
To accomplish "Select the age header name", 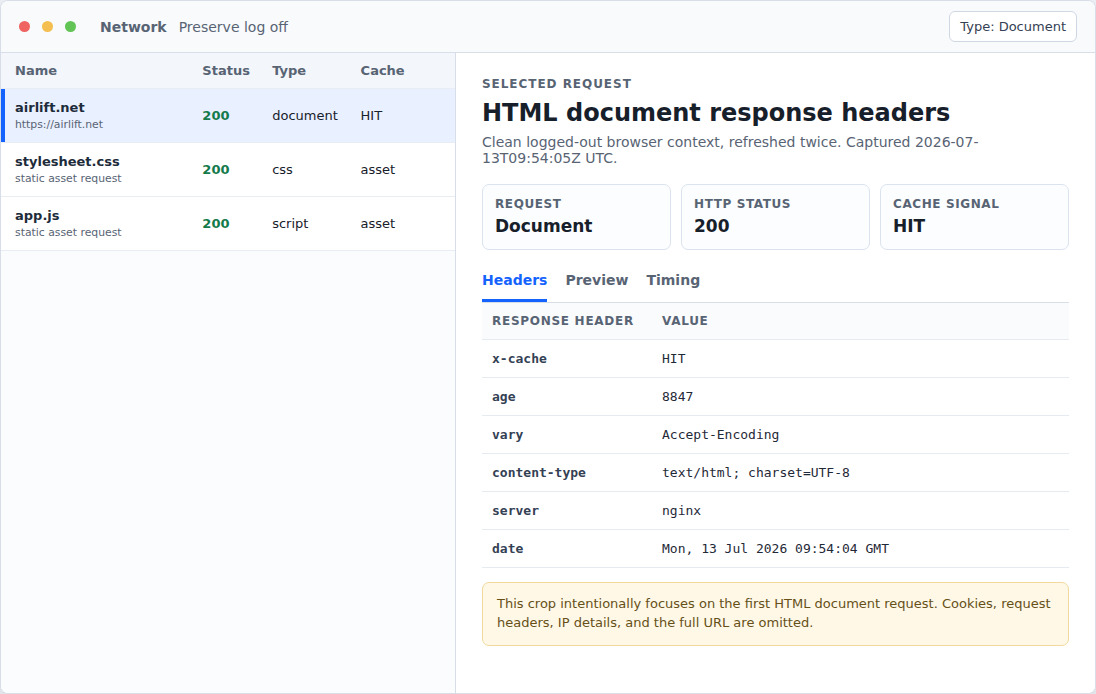I will coord(503,397).
